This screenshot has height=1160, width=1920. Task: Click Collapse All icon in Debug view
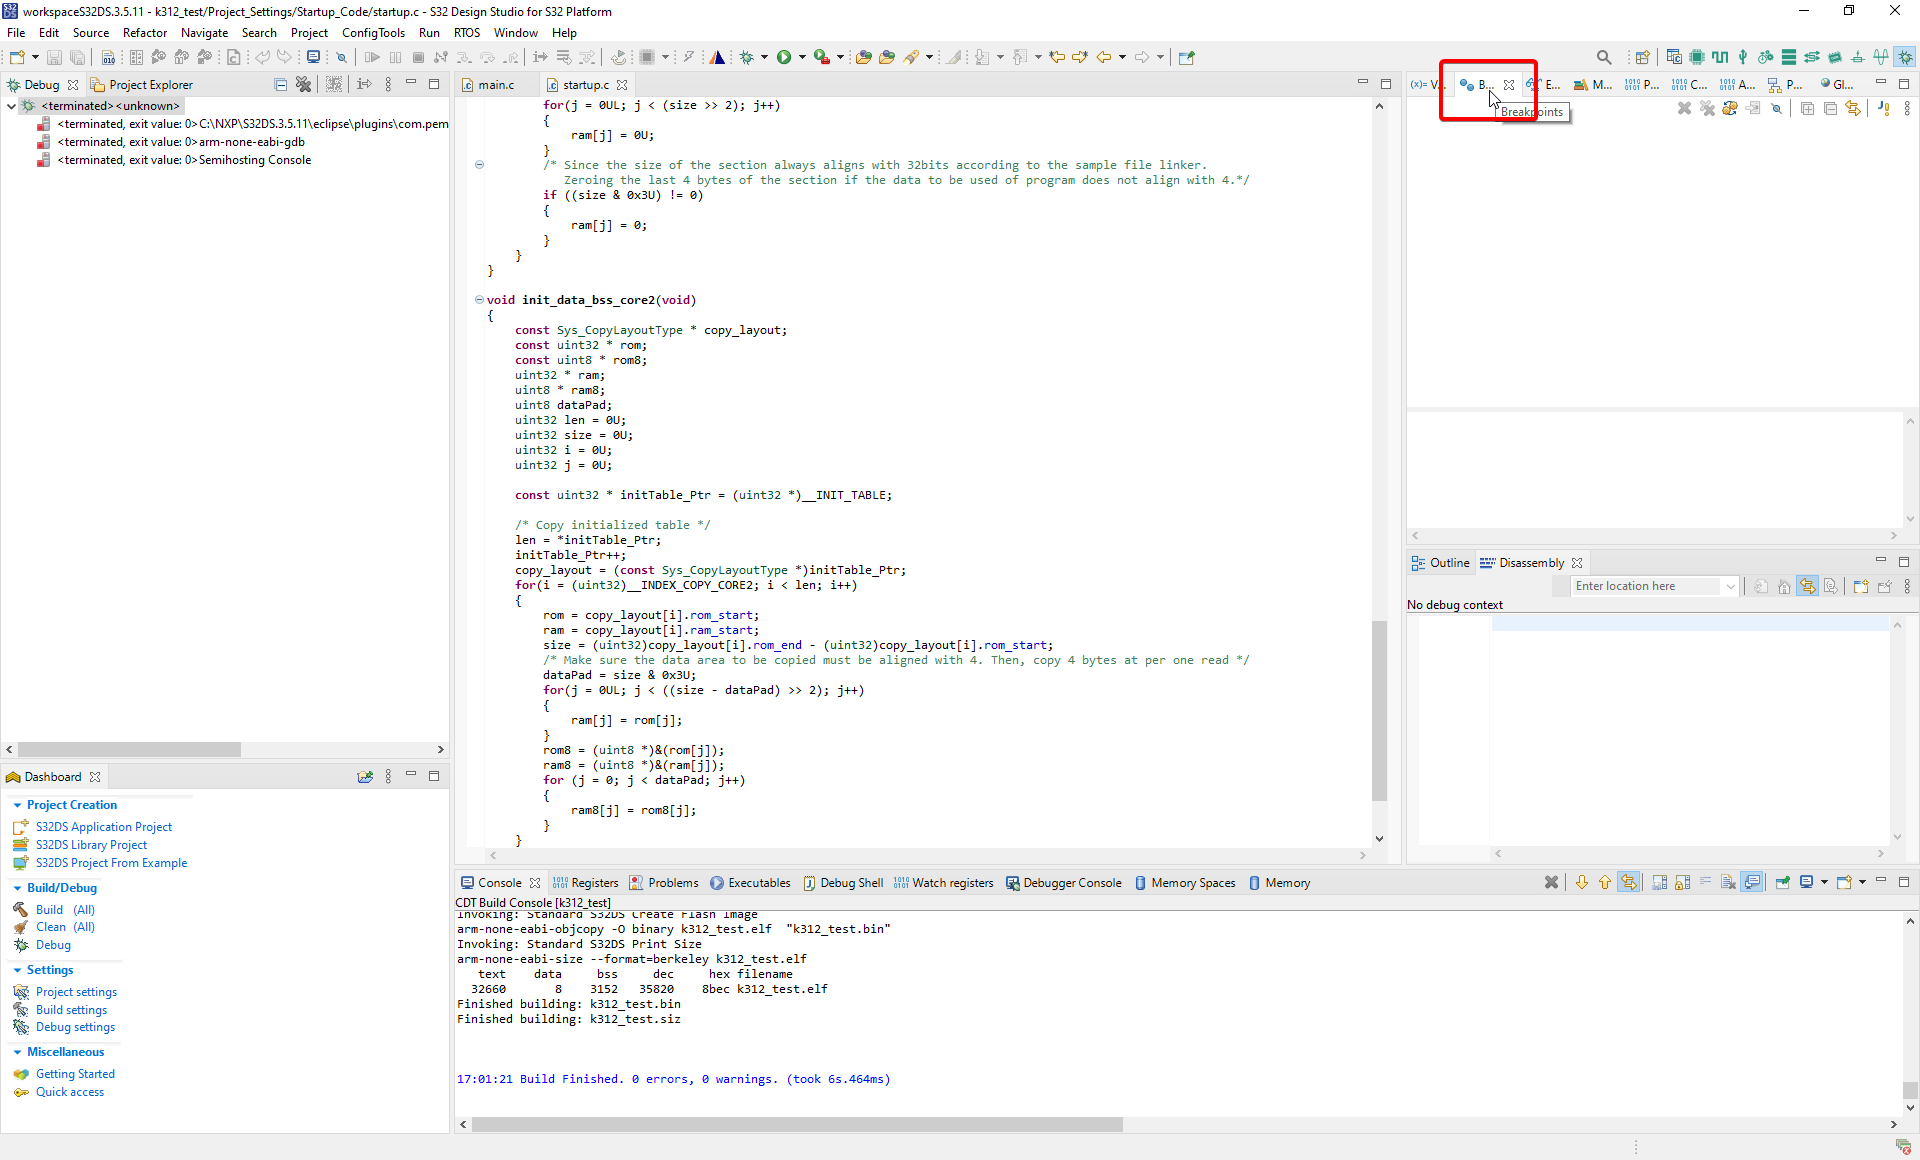(280, 84)
